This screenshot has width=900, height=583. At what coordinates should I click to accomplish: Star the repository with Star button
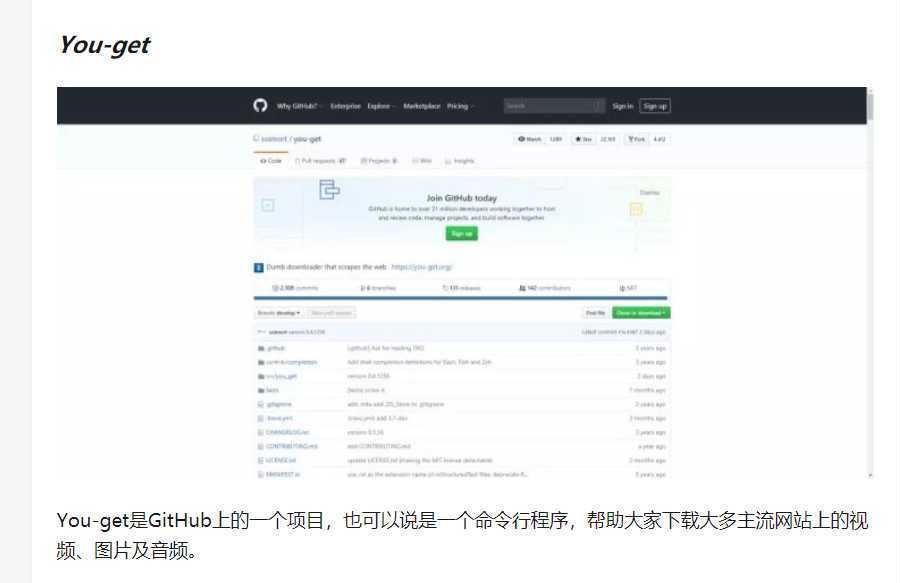(583, 139)
